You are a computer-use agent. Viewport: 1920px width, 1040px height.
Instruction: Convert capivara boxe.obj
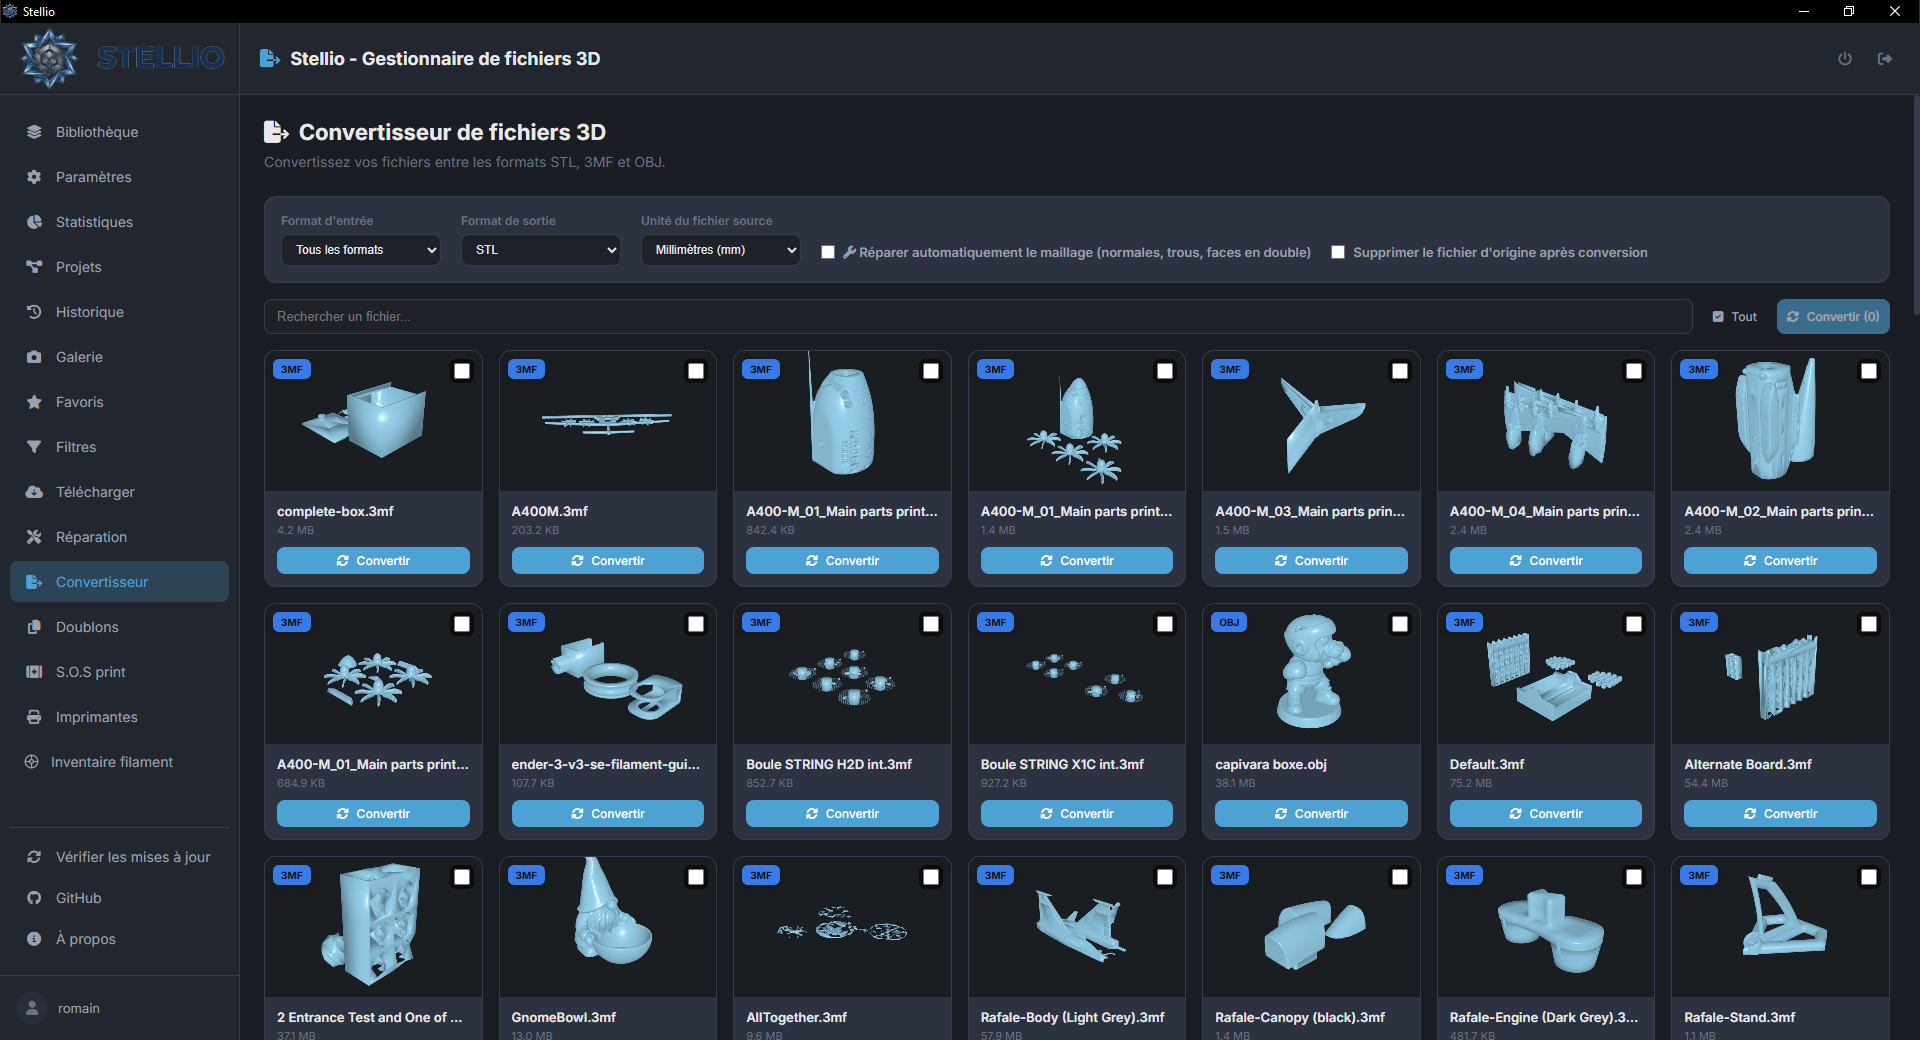pyautogui.click(x=1311, y=814)
